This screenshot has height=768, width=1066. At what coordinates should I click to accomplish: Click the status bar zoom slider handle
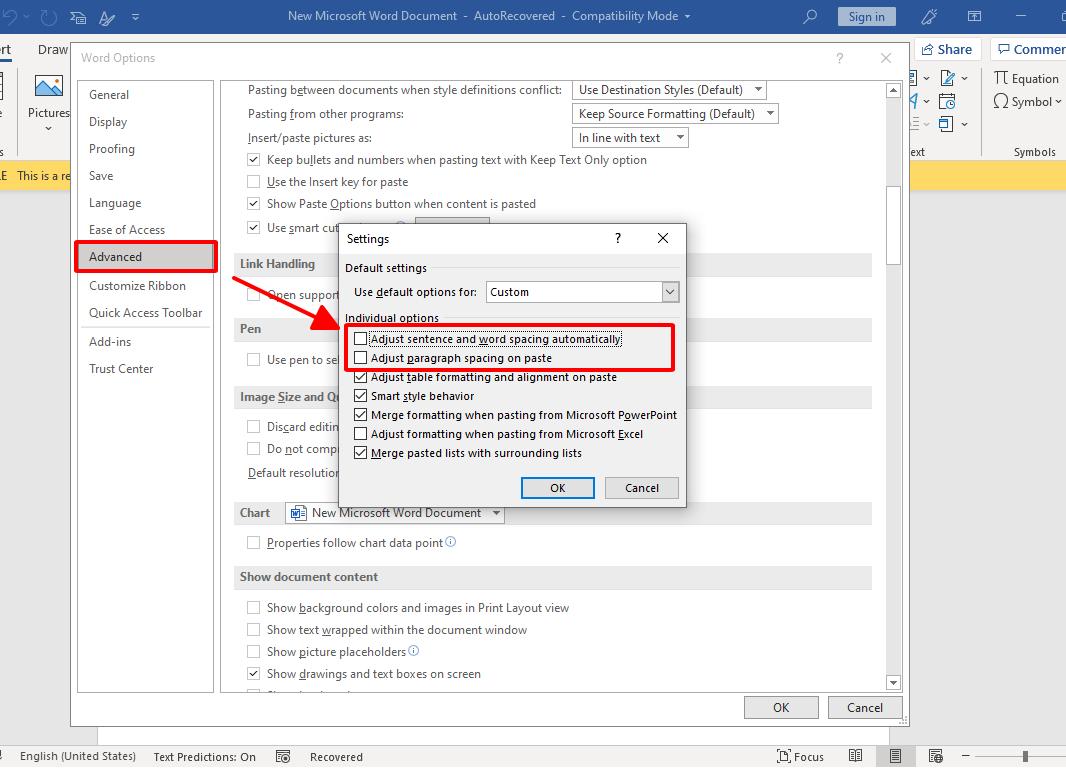(x=1025, y=756)
